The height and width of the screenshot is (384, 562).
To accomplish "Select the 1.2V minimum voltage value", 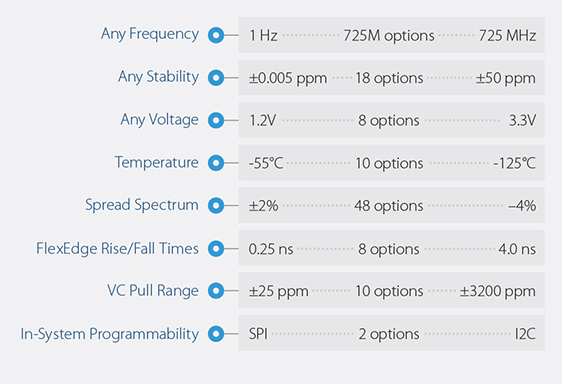I will pyautogui.click(x=263, y=120).
